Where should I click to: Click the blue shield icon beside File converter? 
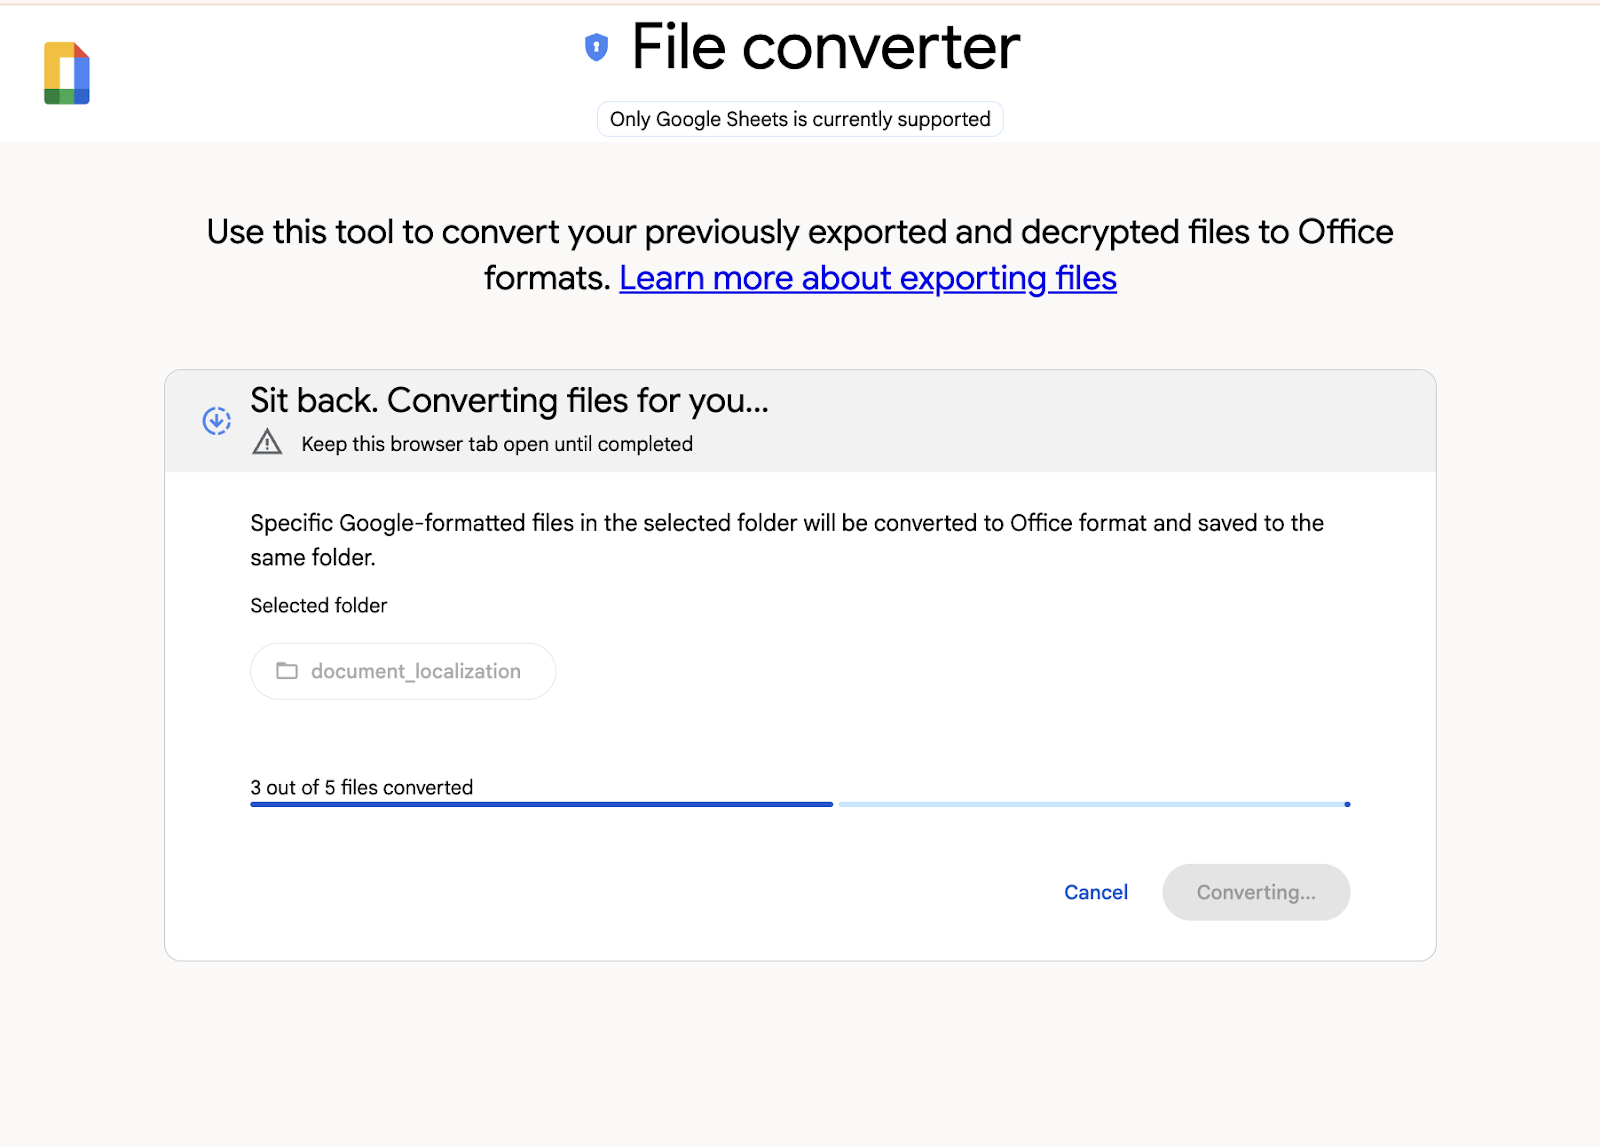[597, 46]
